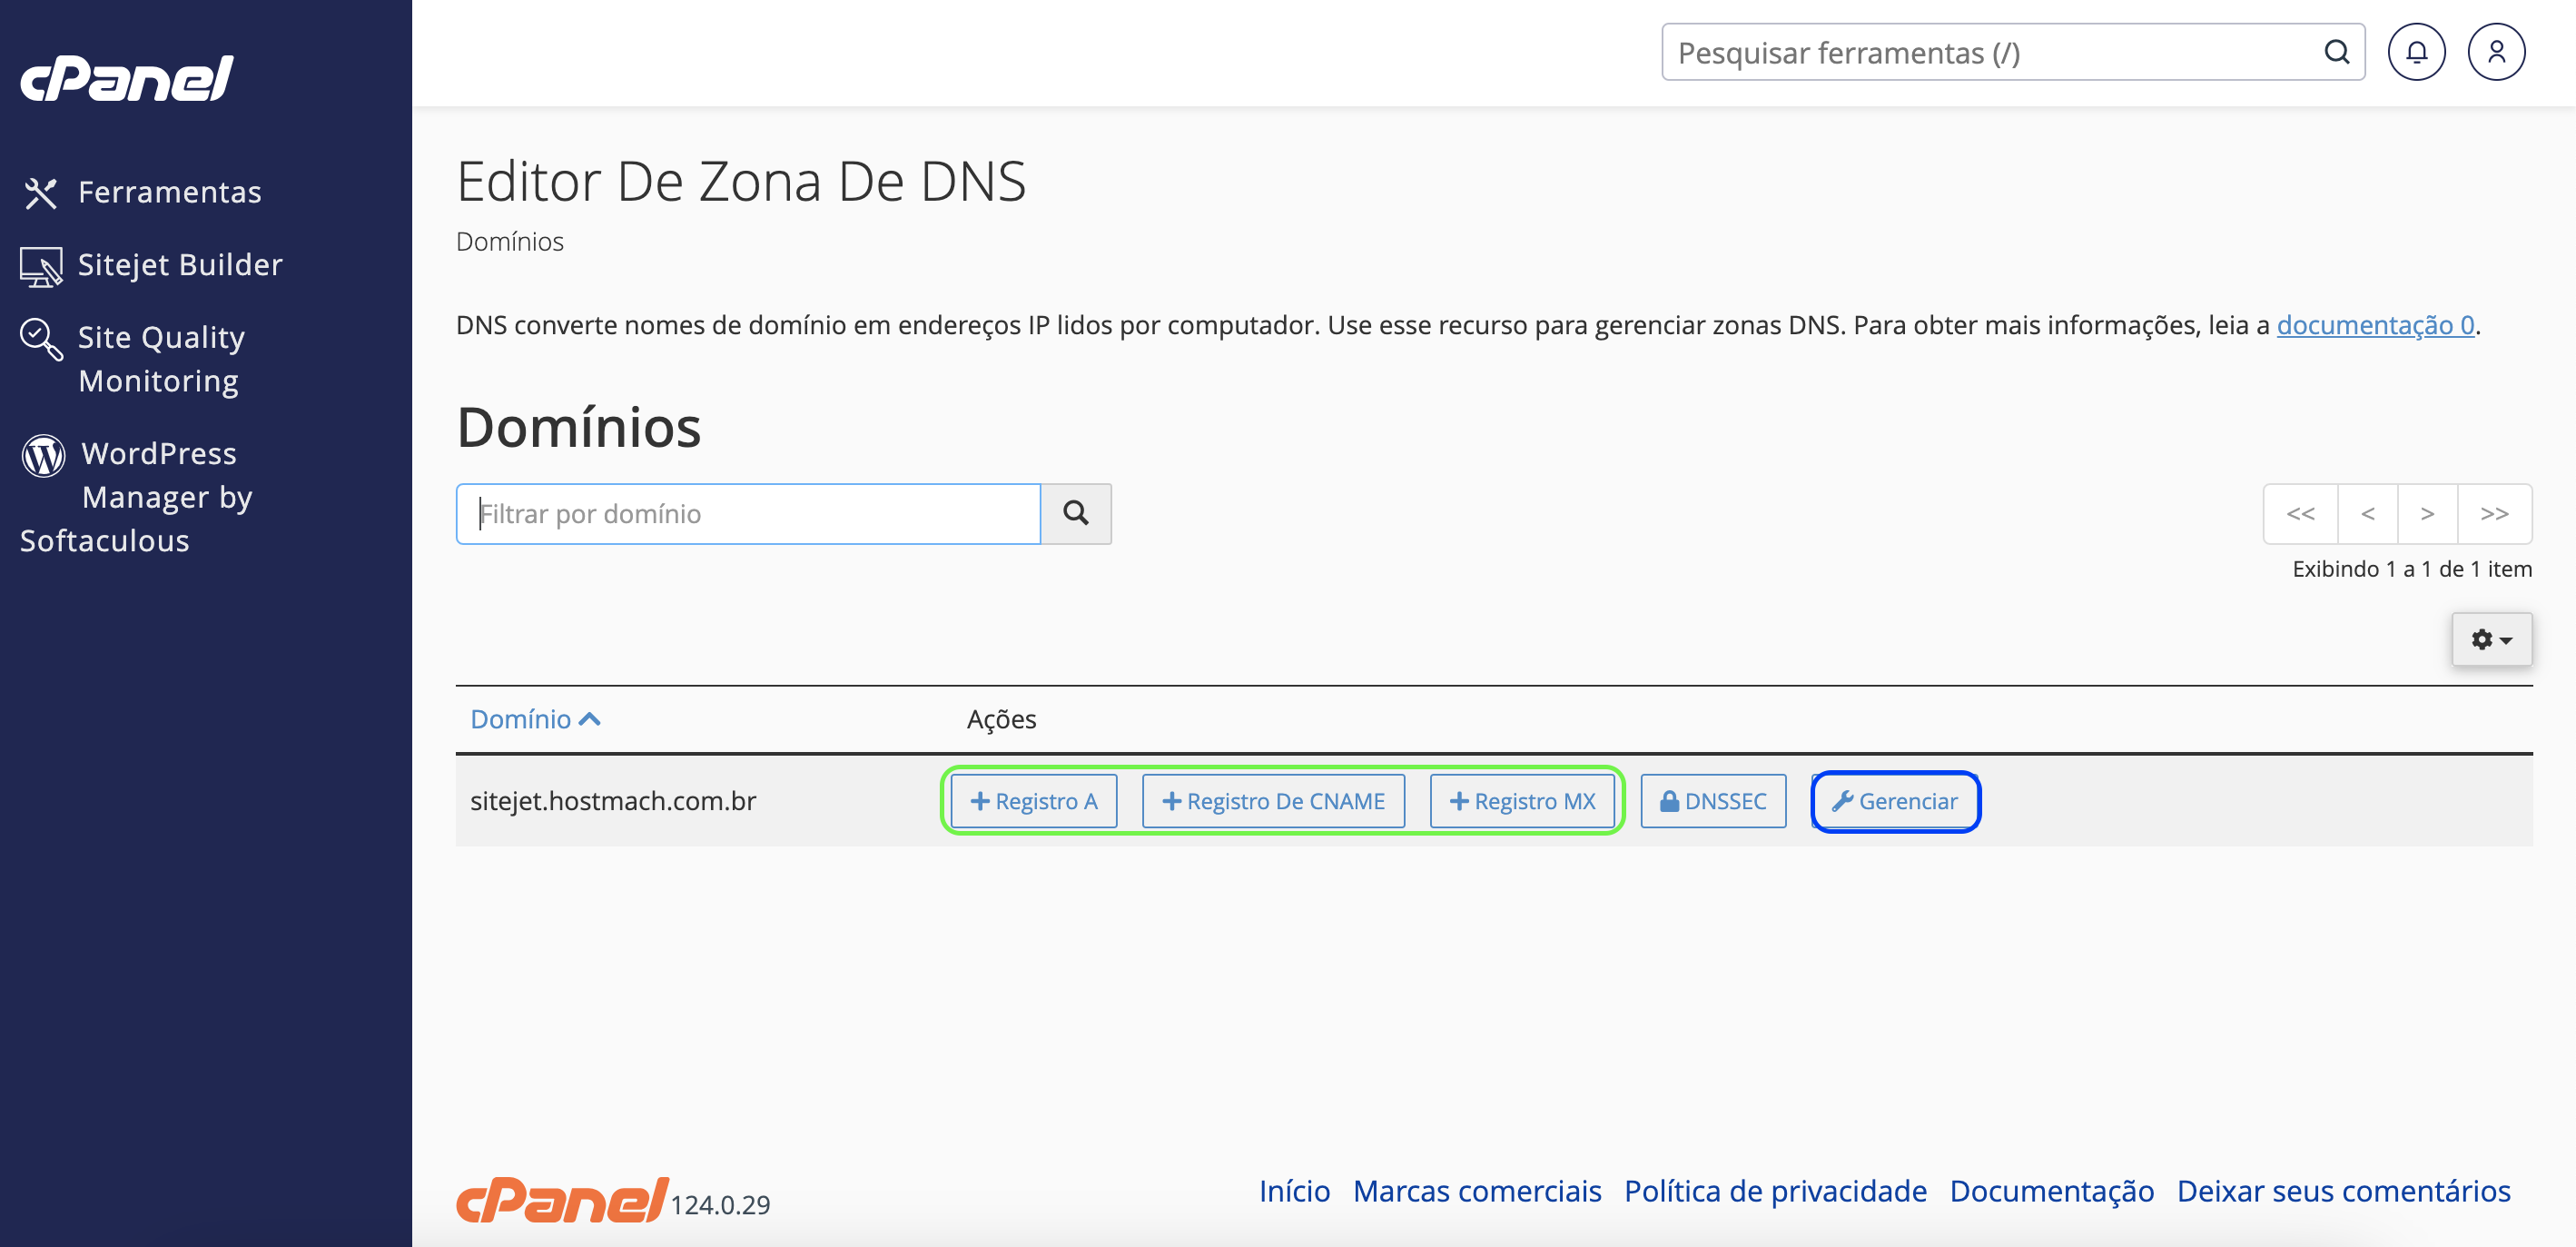Go to first page of domains

click(2301, 514)
